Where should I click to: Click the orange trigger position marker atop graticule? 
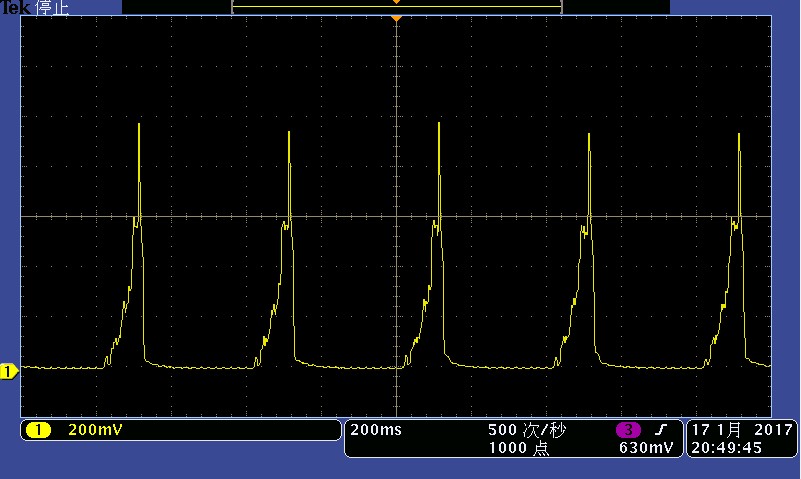(x=397, y=19)
